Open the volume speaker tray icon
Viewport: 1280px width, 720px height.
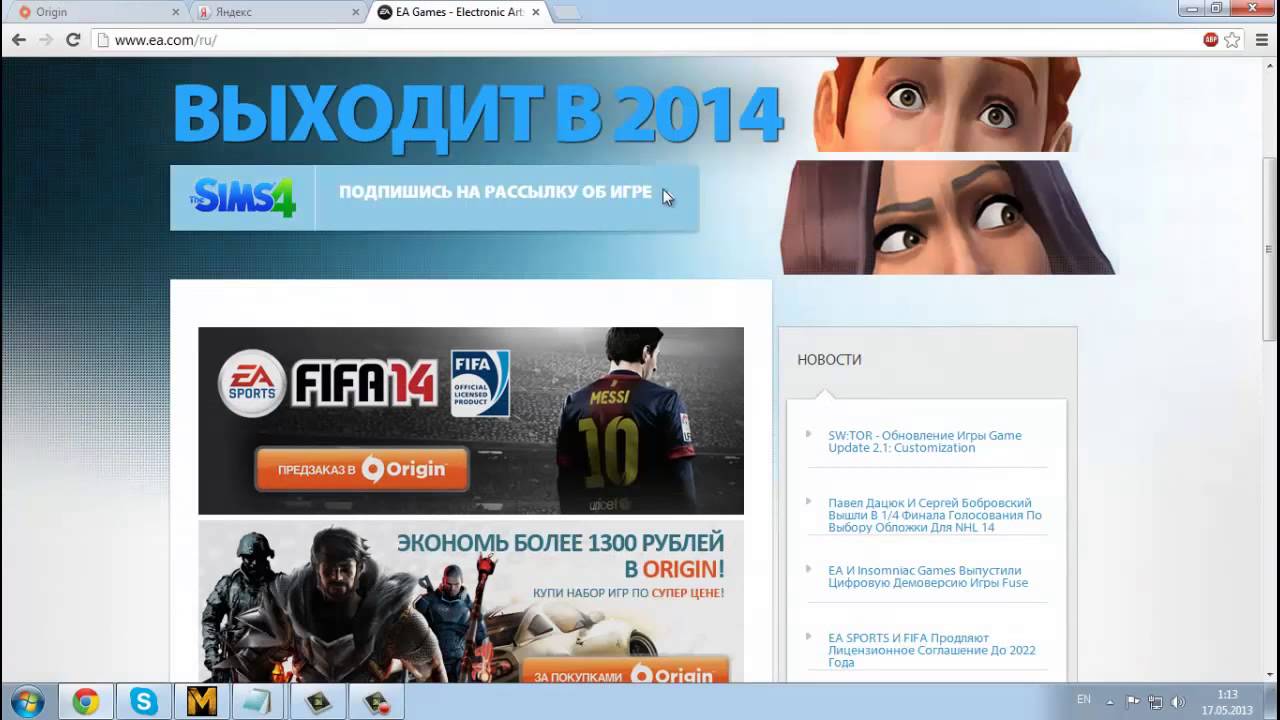[x=1178, y=702]
